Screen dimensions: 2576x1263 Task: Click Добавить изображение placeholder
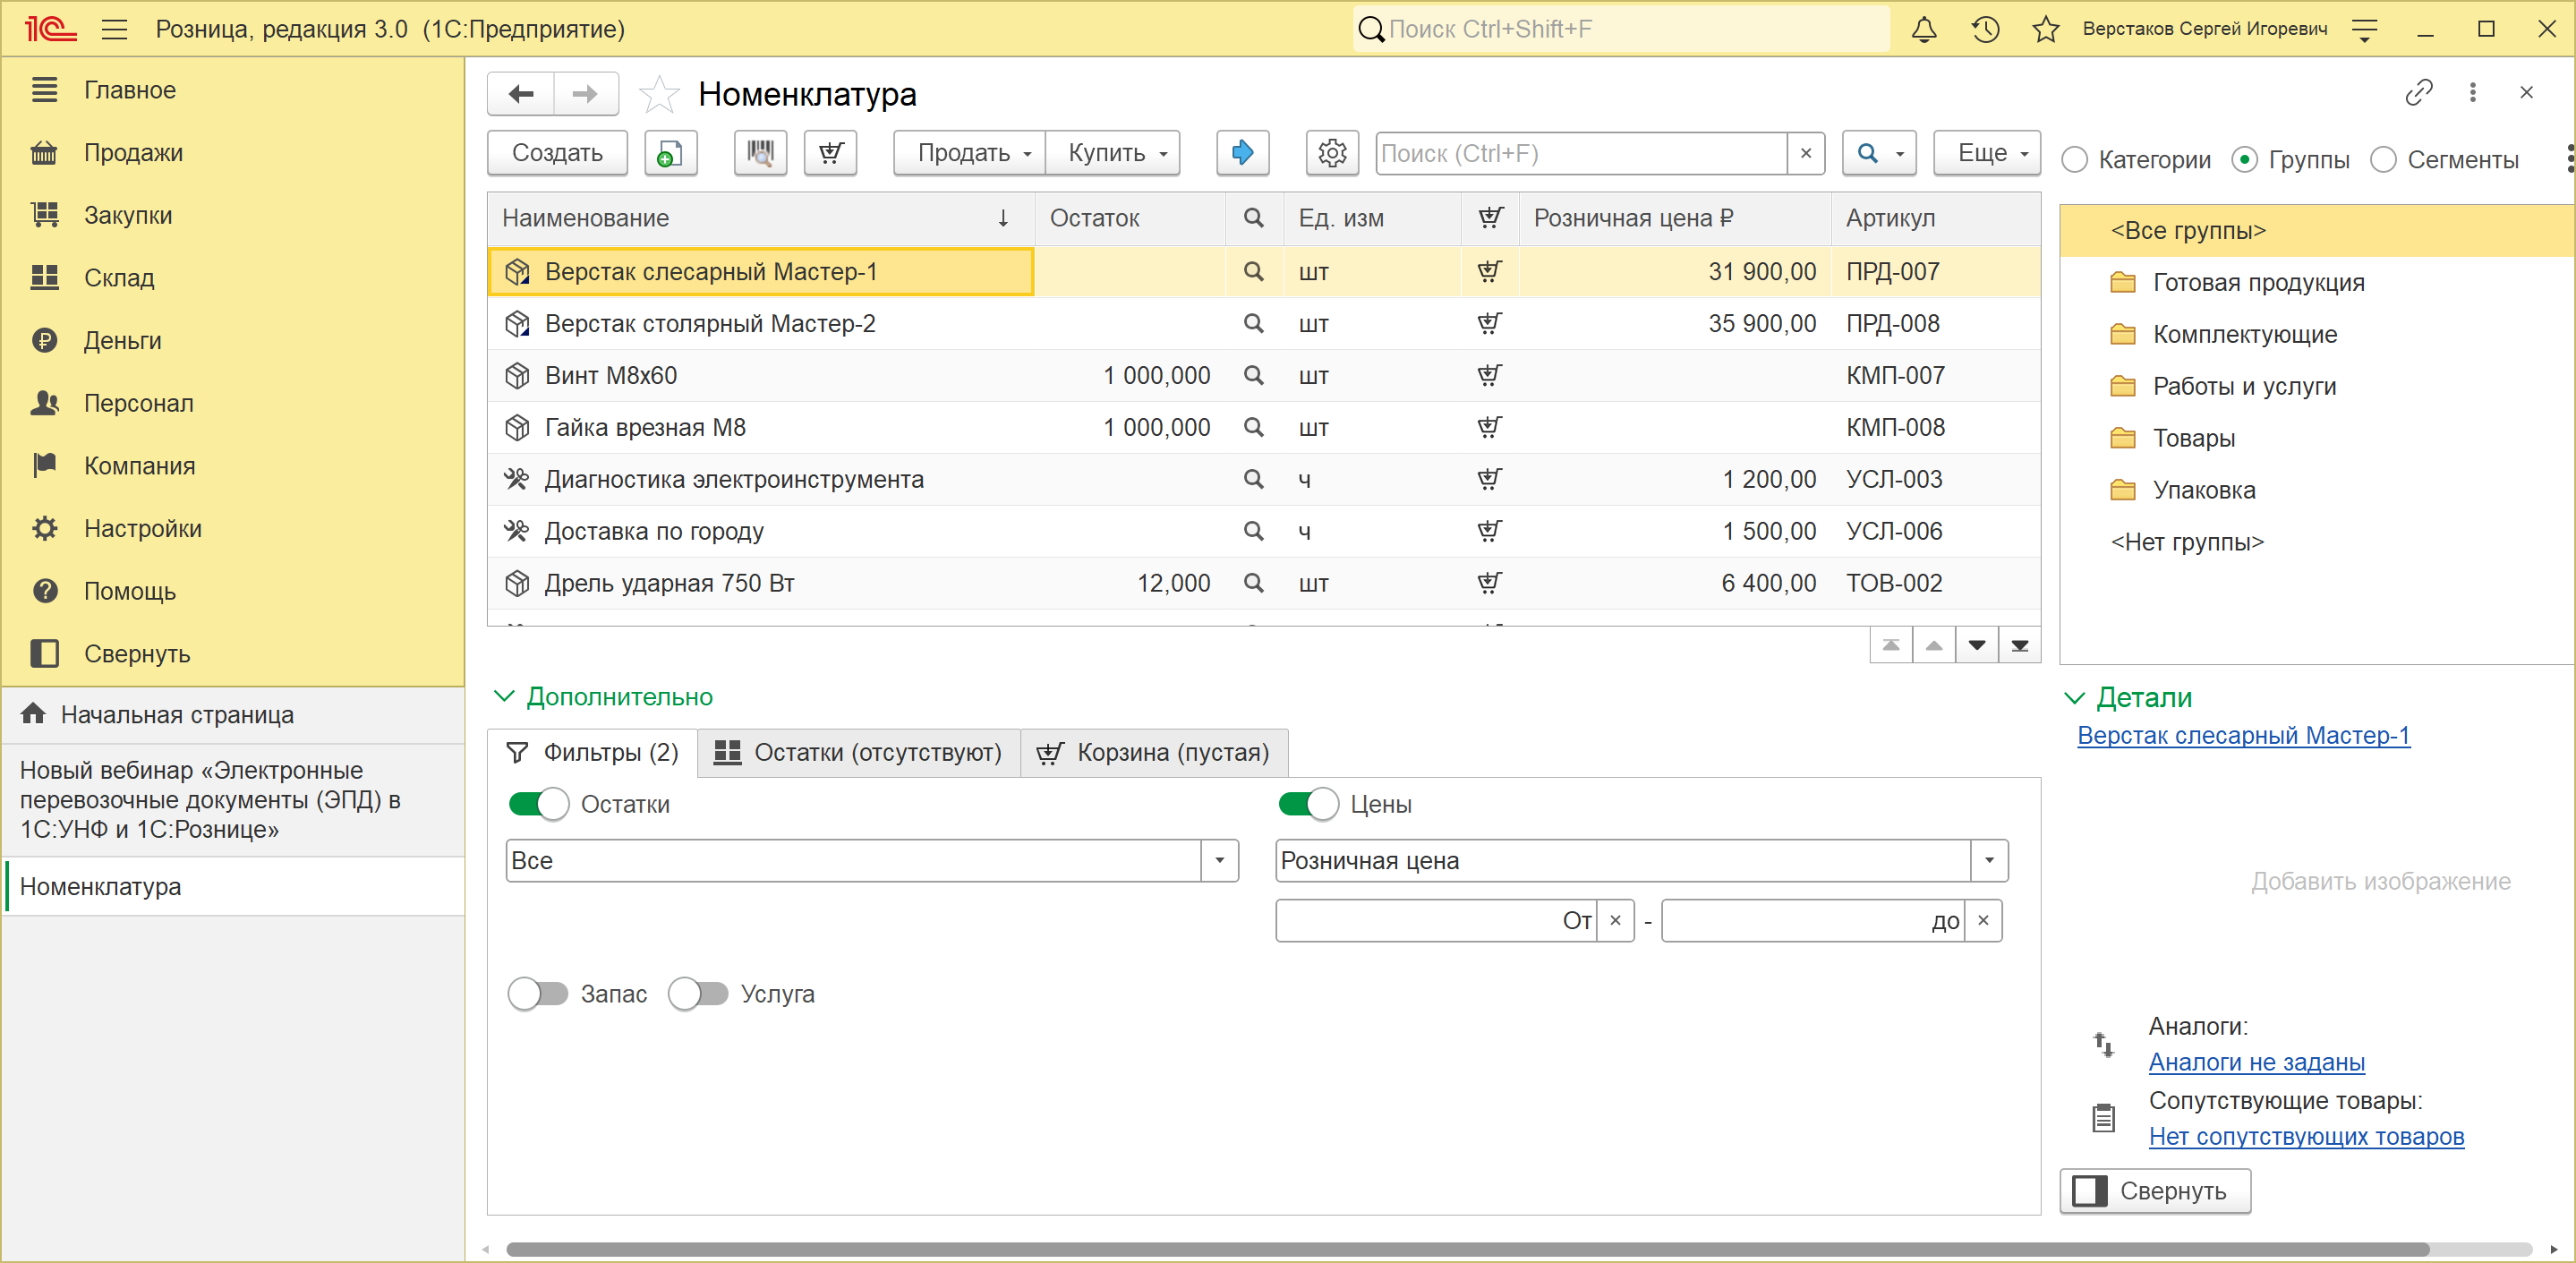point(2380,881)
